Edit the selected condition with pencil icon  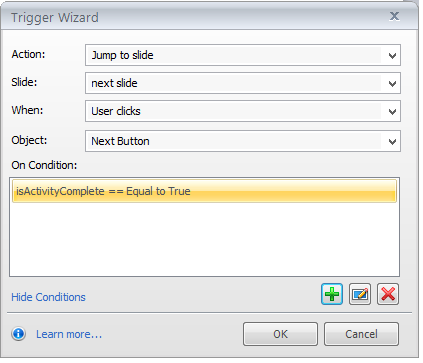360,294
